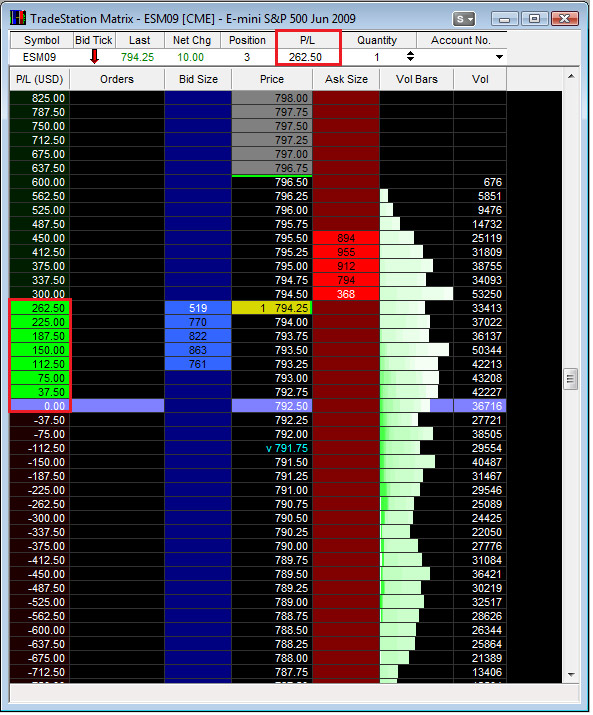Click P/L cell 825.00
This screenshot has height=715, width=593.
pos(40,98)
